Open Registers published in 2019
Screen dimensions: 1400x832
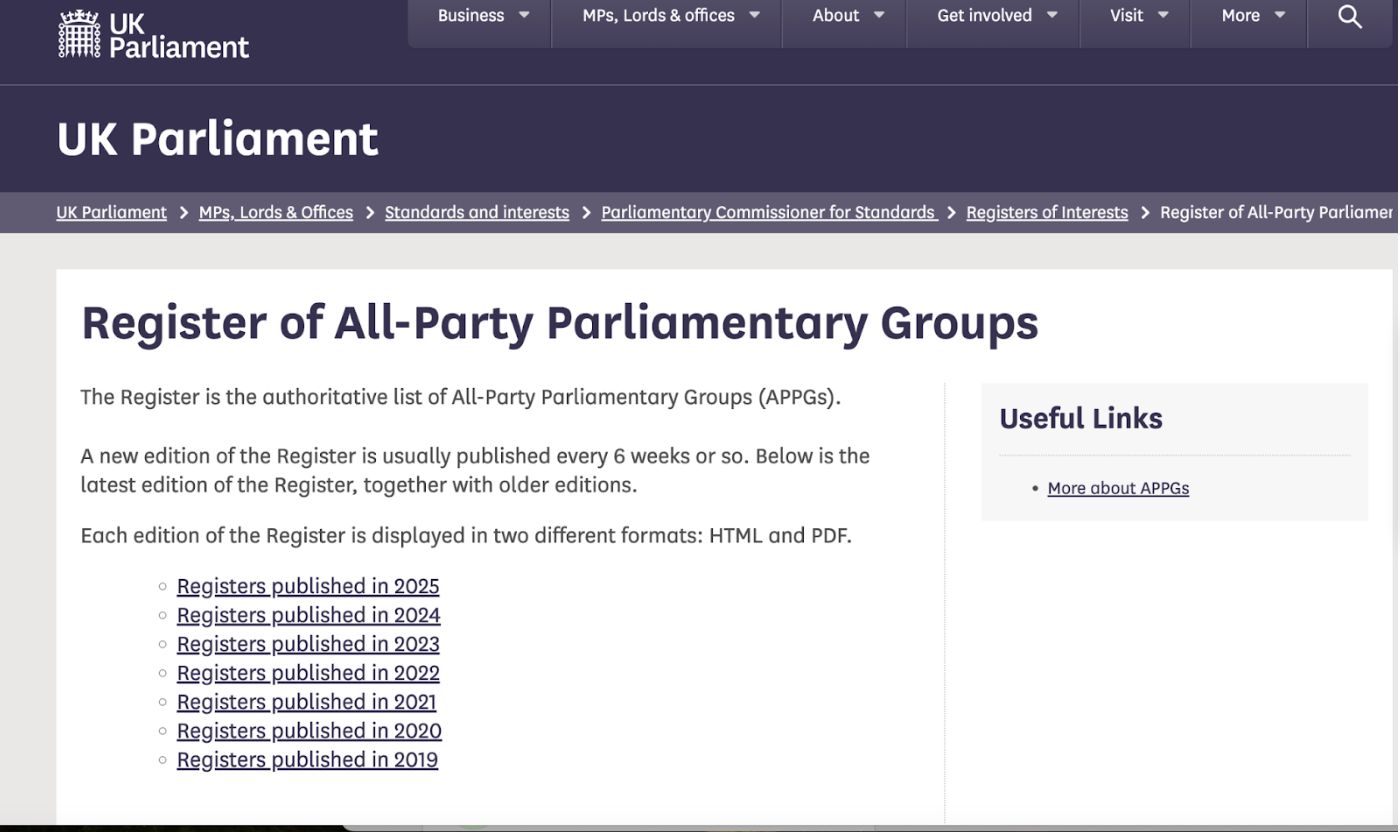307,760
